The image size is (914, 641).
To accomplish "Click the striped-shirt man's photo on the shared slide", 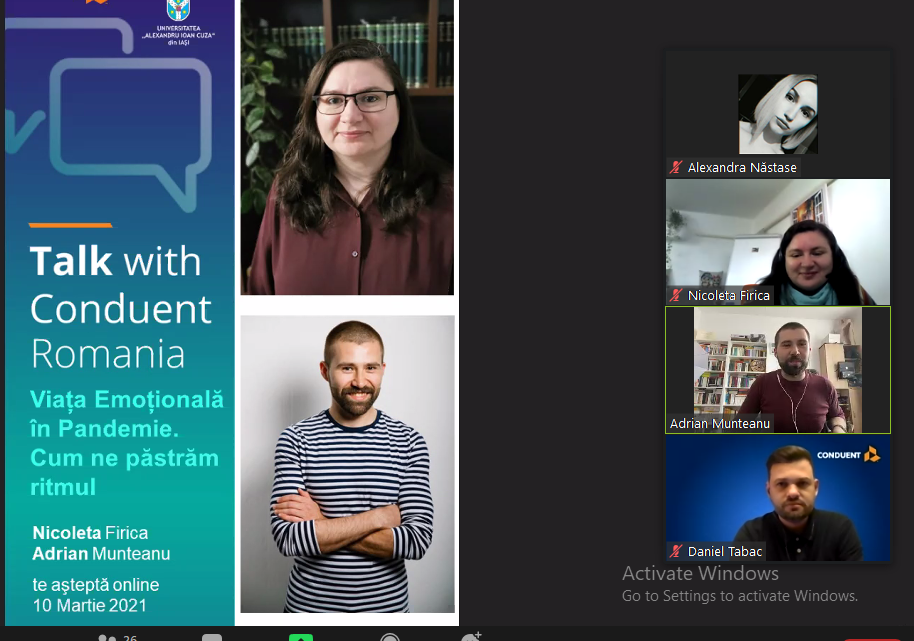I will click(347, 464).
